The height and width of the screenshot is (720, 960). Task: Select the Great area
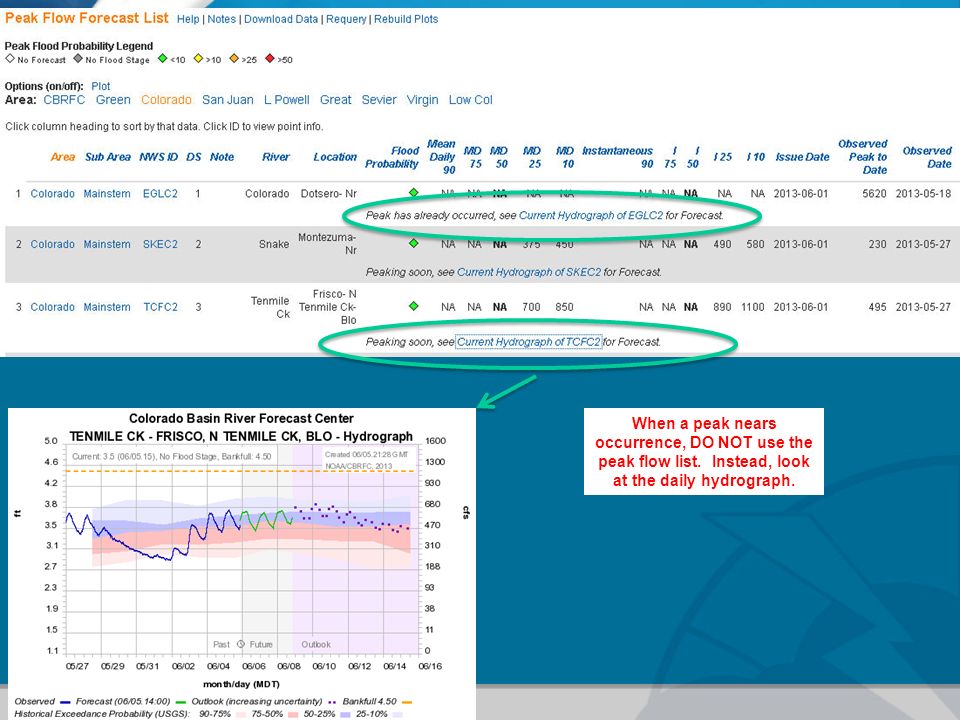336,100
